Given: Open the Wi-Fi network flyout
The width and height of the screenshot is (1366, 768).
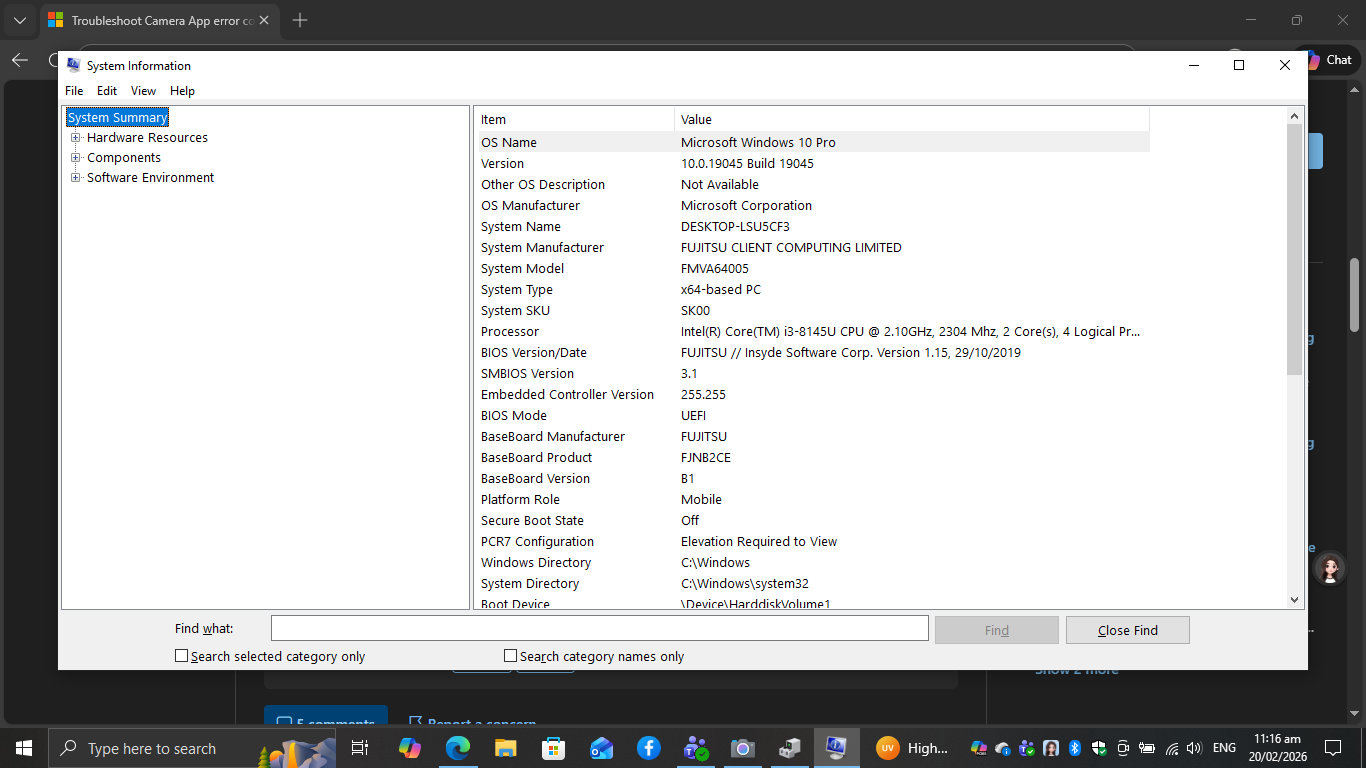Looking at the screenshot, I should (1172, 749).
